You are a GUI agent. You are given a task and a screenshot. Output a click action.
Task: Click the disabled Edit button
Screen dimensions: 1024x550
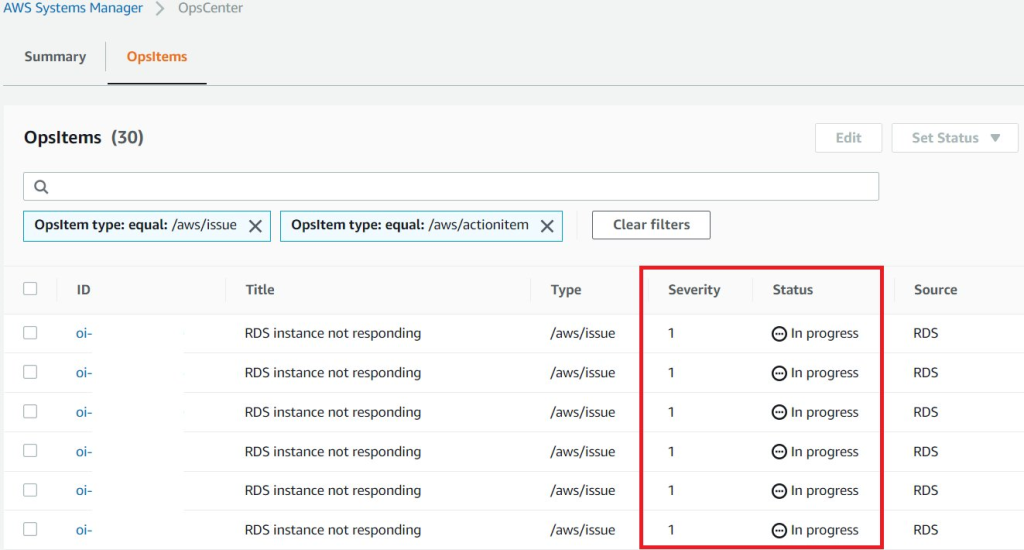[x=848, y=138]
